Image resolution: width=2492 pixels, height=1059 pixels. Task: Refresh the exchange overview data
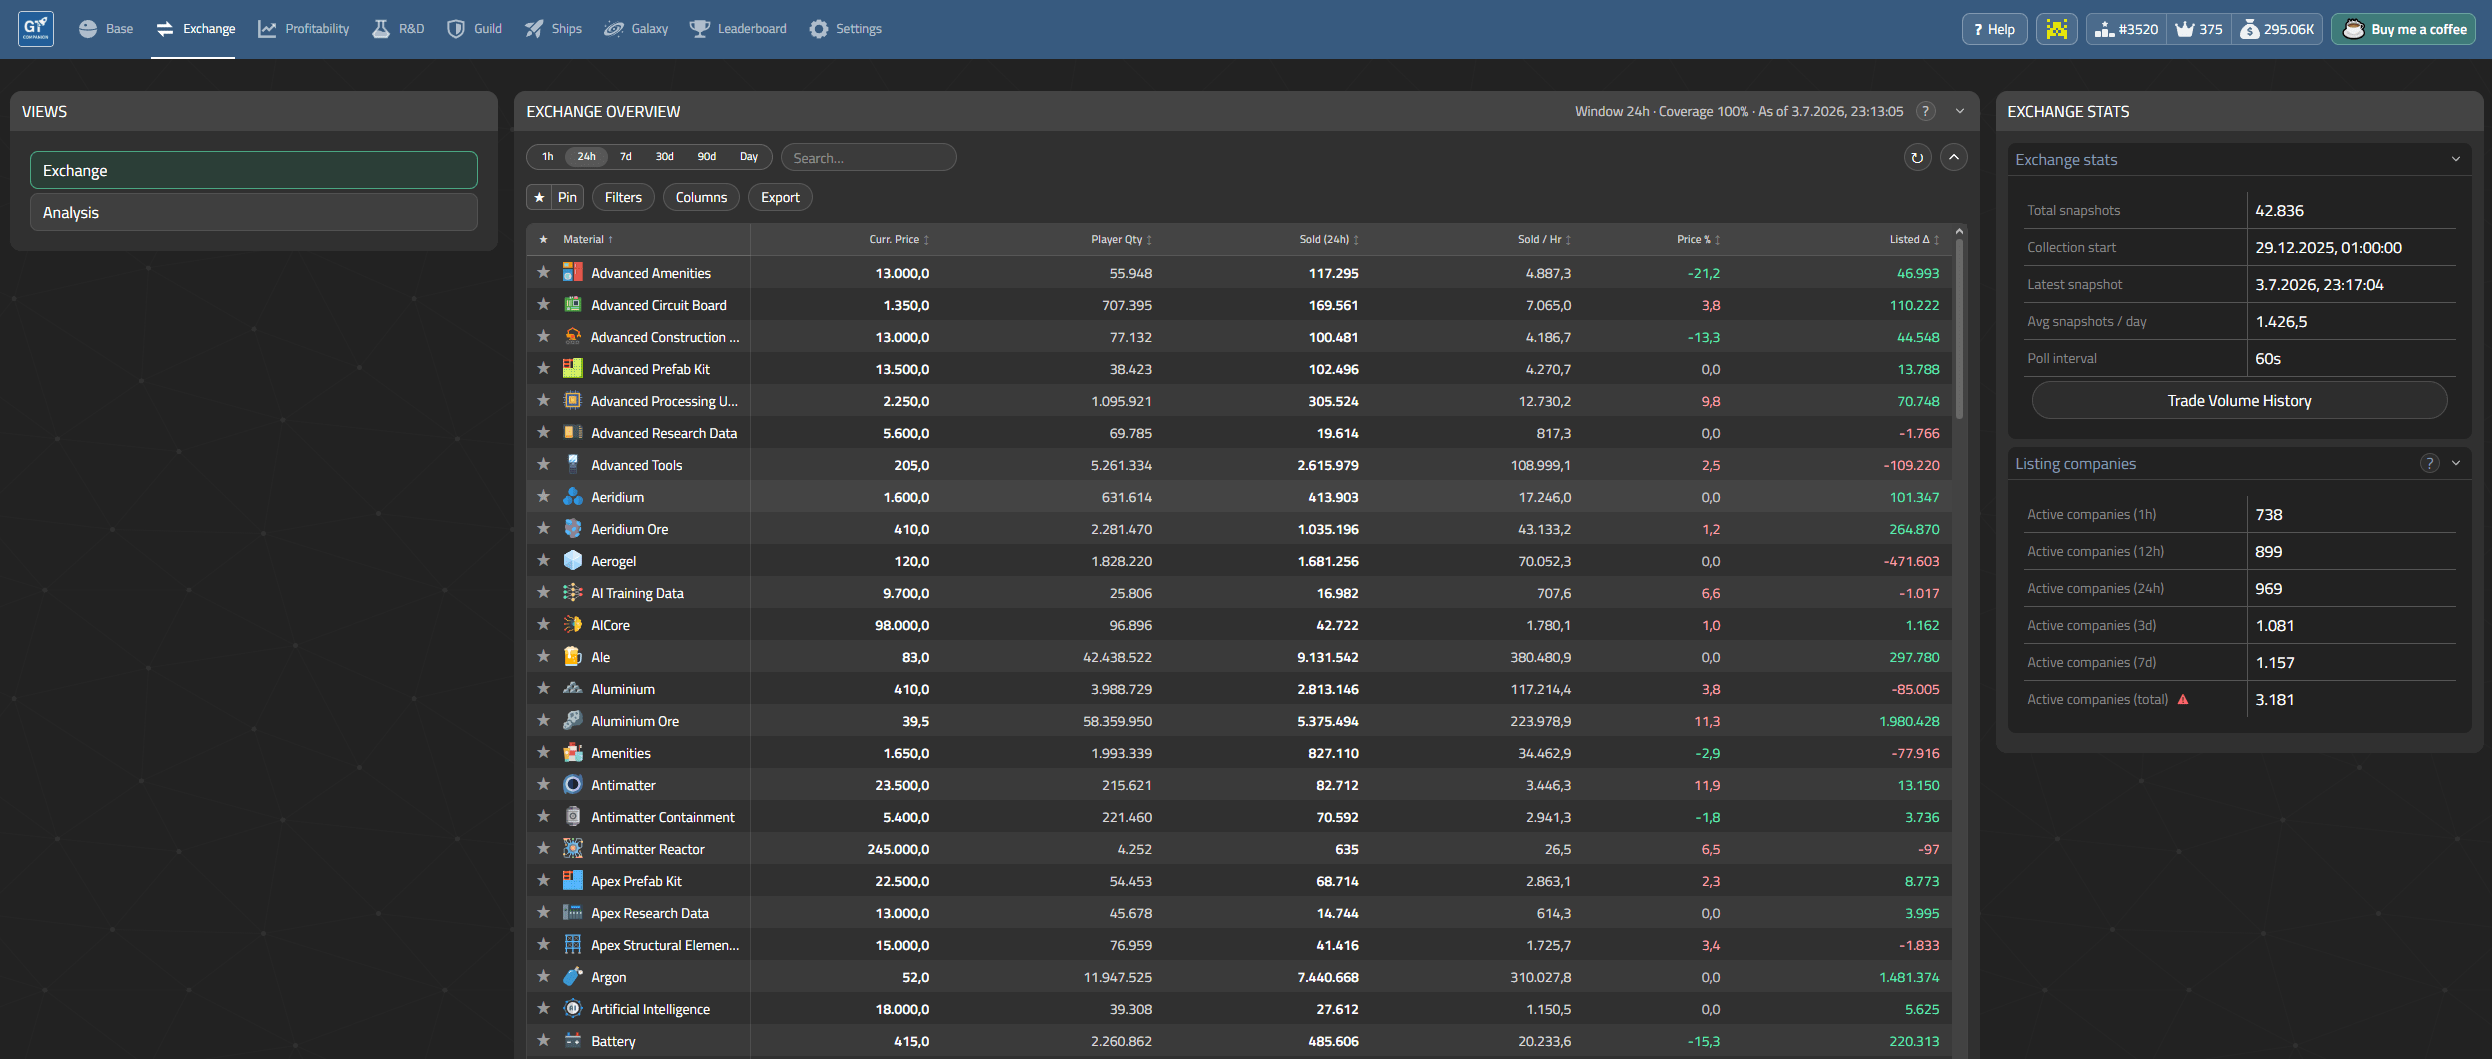[1916, 158]
